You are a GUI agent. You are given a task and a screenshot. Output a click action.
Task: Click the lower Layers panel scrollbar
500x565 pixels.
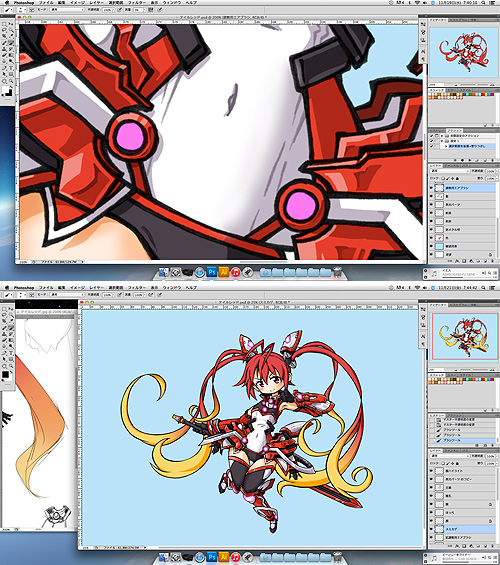[498, 483]
